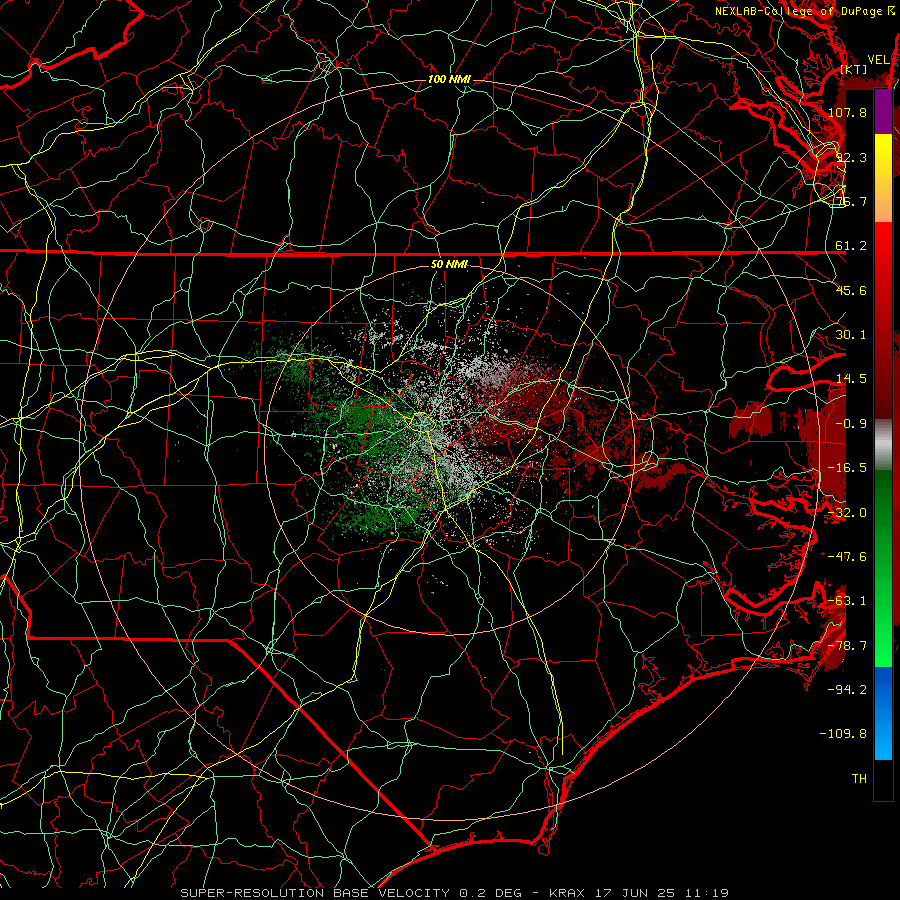Click the Super-Resolution Base Velocity caption
Screen dimensions: 900x900
455,893
